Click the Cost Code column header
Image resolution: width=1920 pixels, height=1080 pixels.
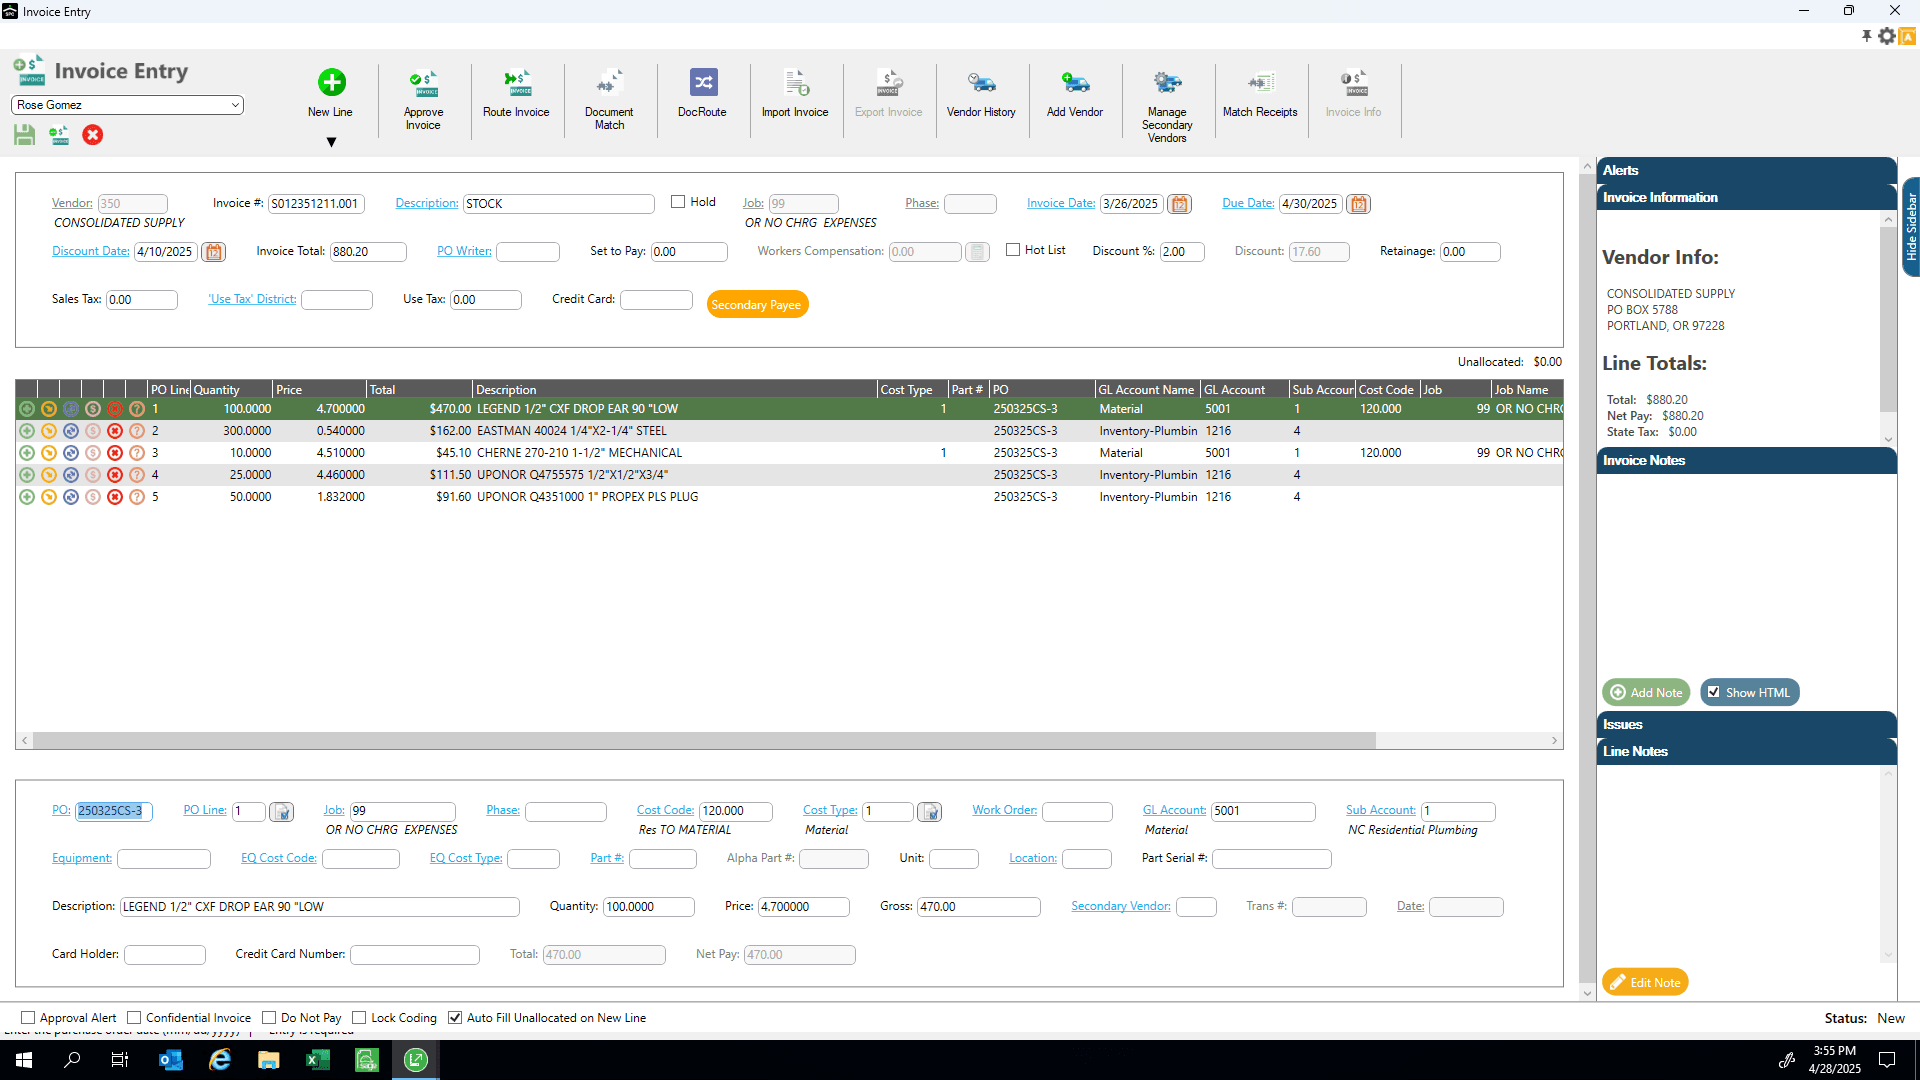coord(1387,390)
